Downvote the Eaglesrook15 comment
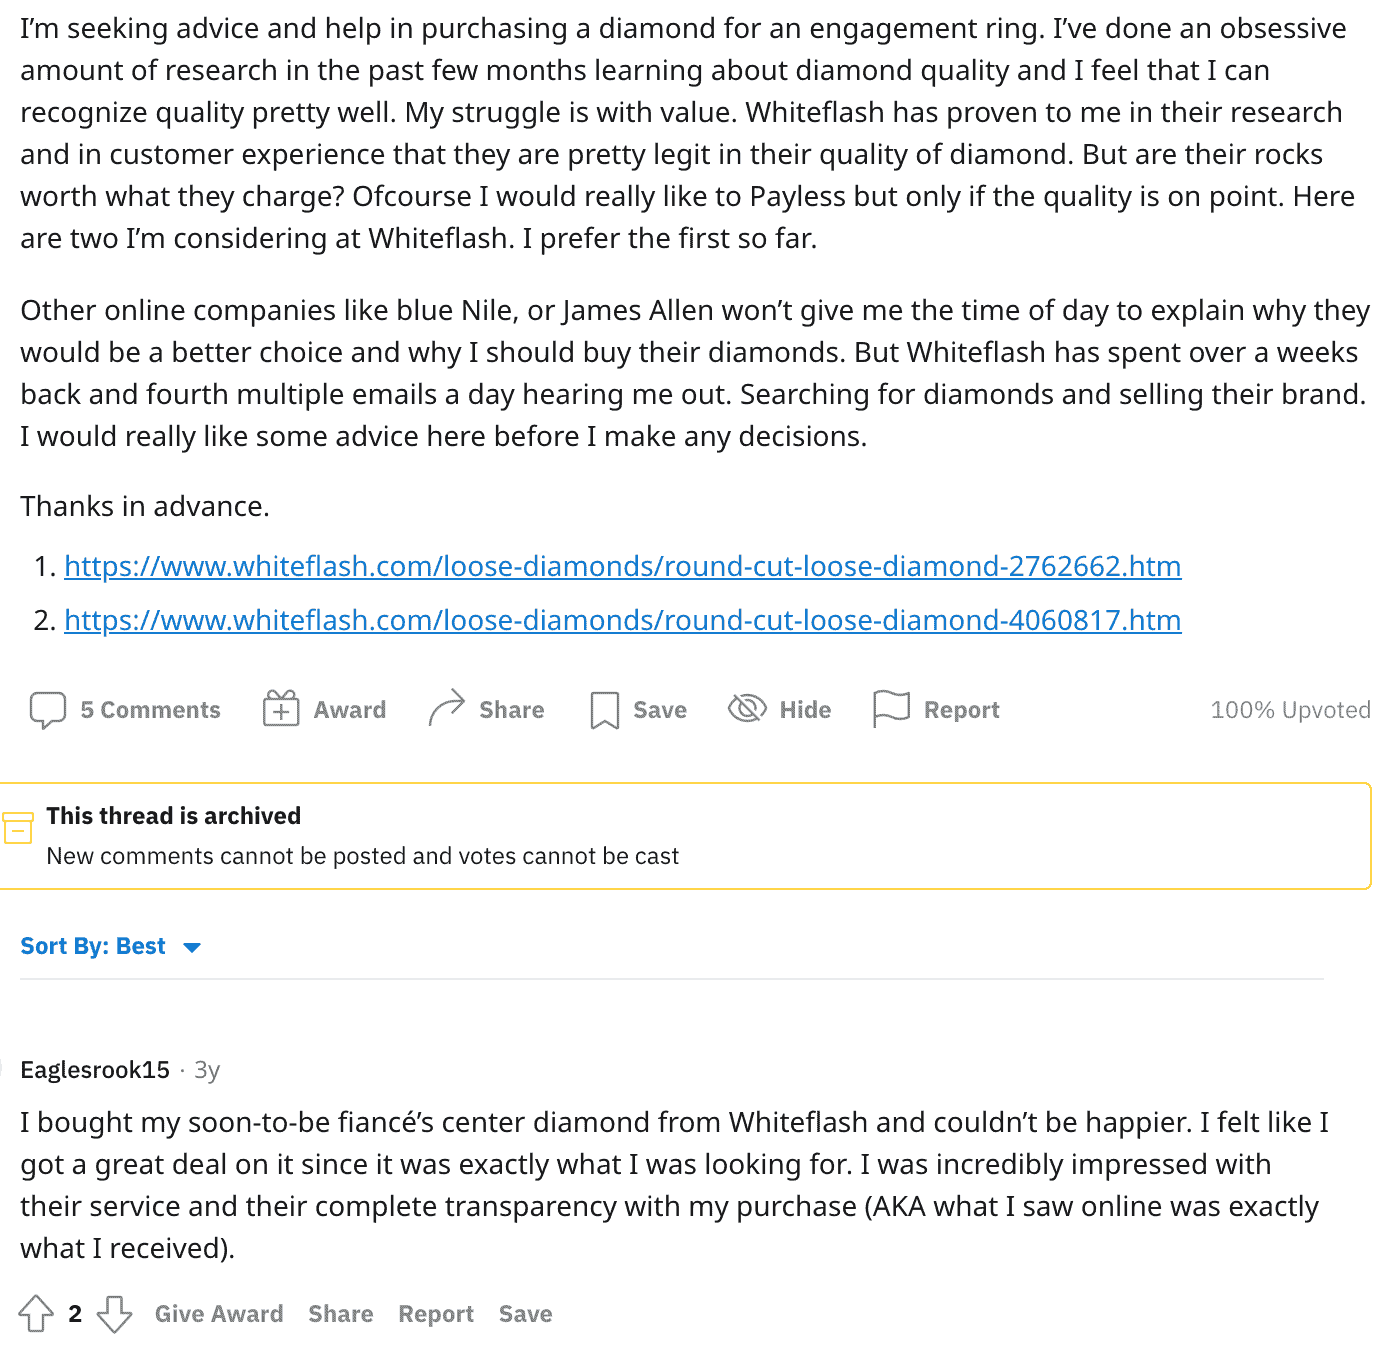This screenshot has height=1370, width=1384. pos(114,1313)
